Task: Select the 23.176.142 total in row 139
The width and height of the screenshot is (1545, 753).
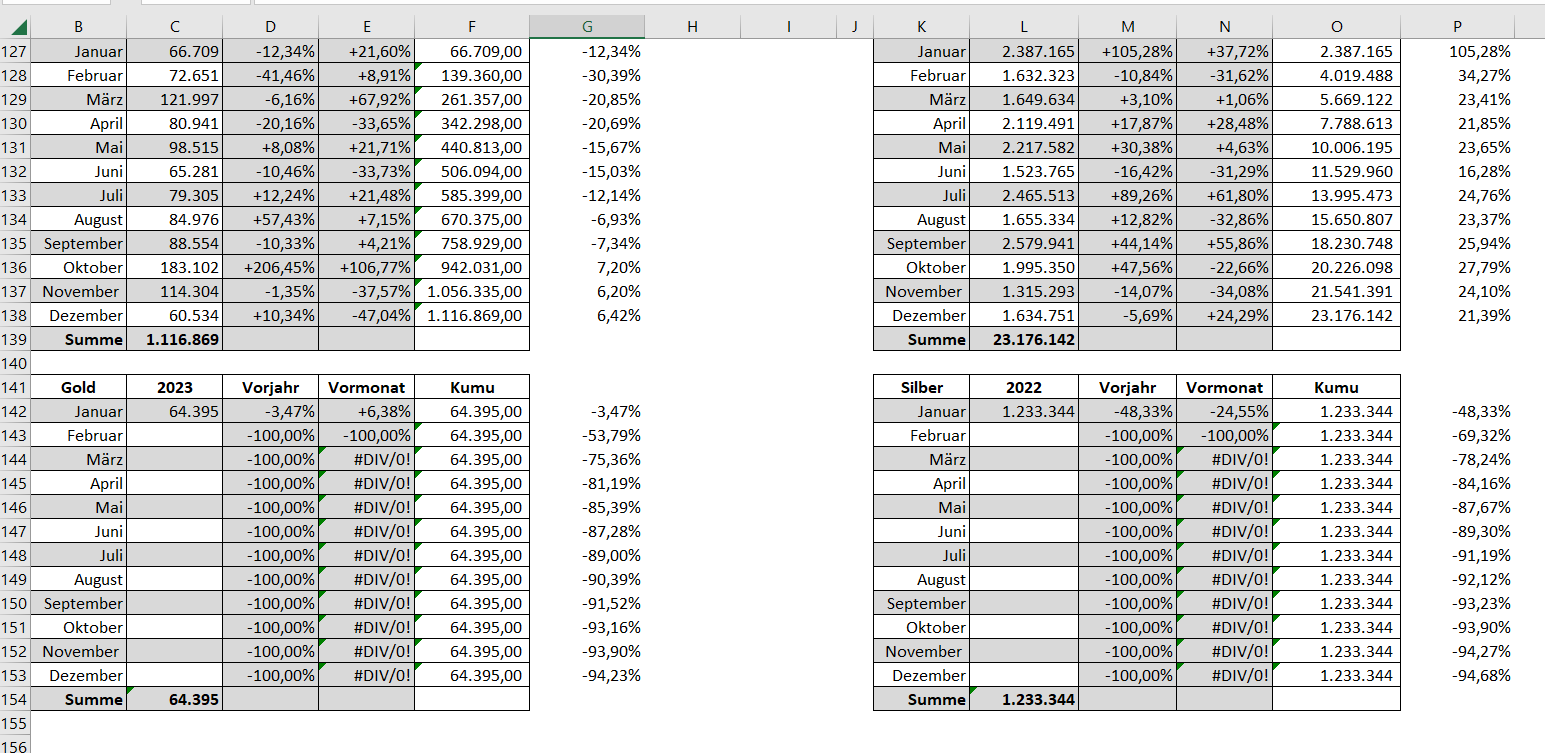Action: pos(1024,340)
